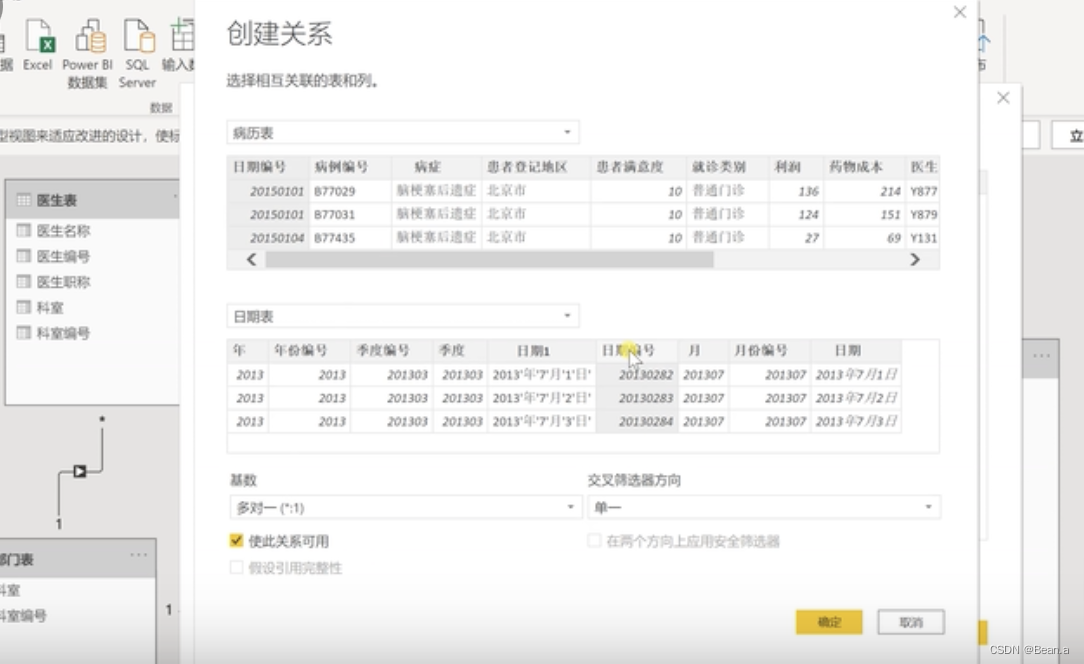Image resolution: width=1084 pixels, height=664 pixels.
Task: Open the 病历表 table dropdown
Action: click(x=567, y=131)
